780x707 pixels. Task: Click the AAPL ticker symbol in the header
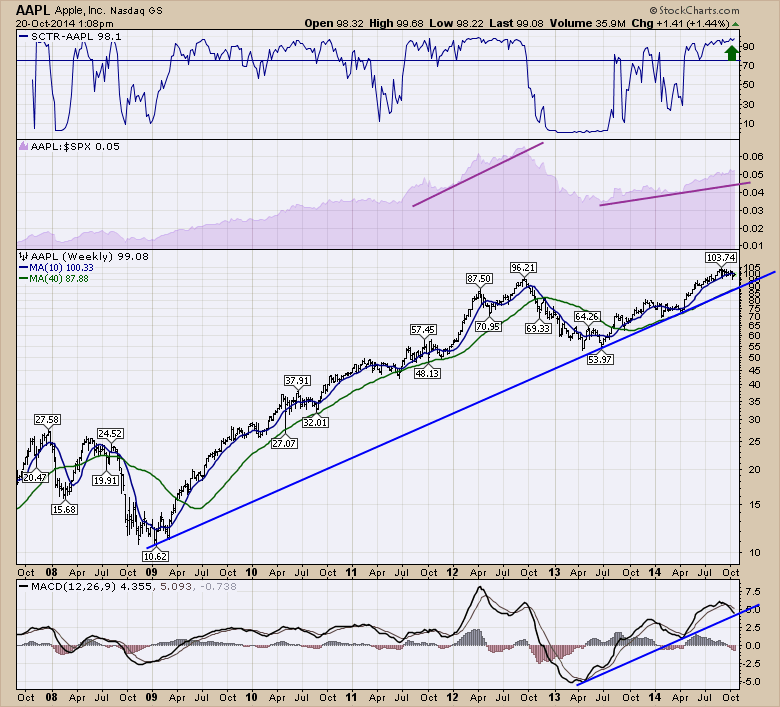point(33,10)
